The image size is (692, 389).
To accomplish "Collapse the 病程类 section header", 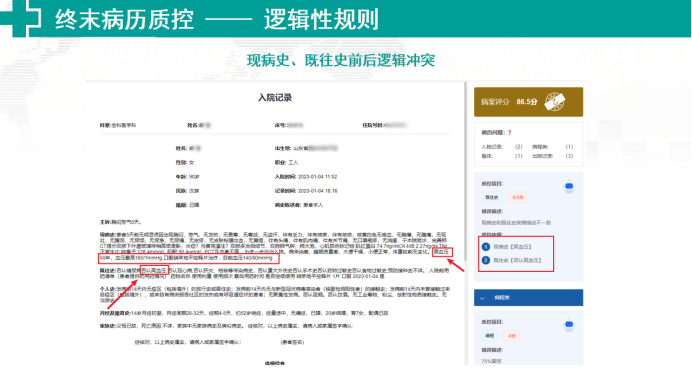I will [528, 298].
